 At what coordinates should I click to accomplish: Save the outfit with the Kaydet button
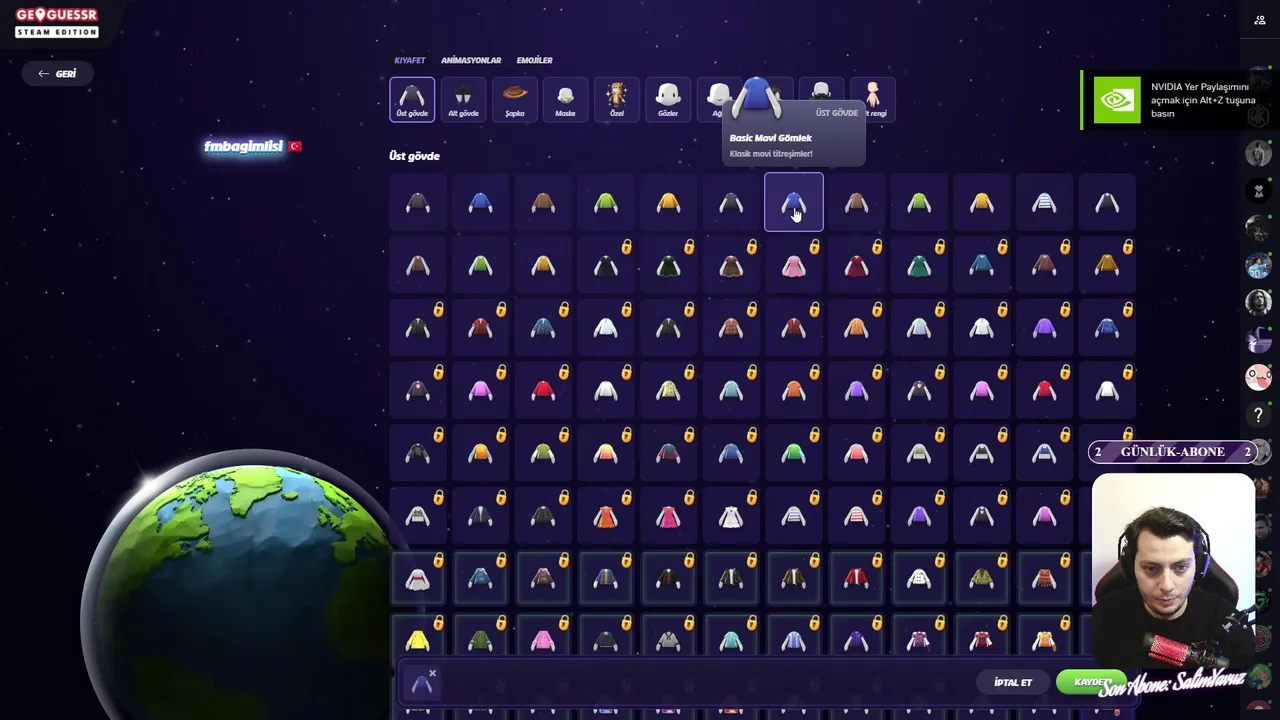1091,682
